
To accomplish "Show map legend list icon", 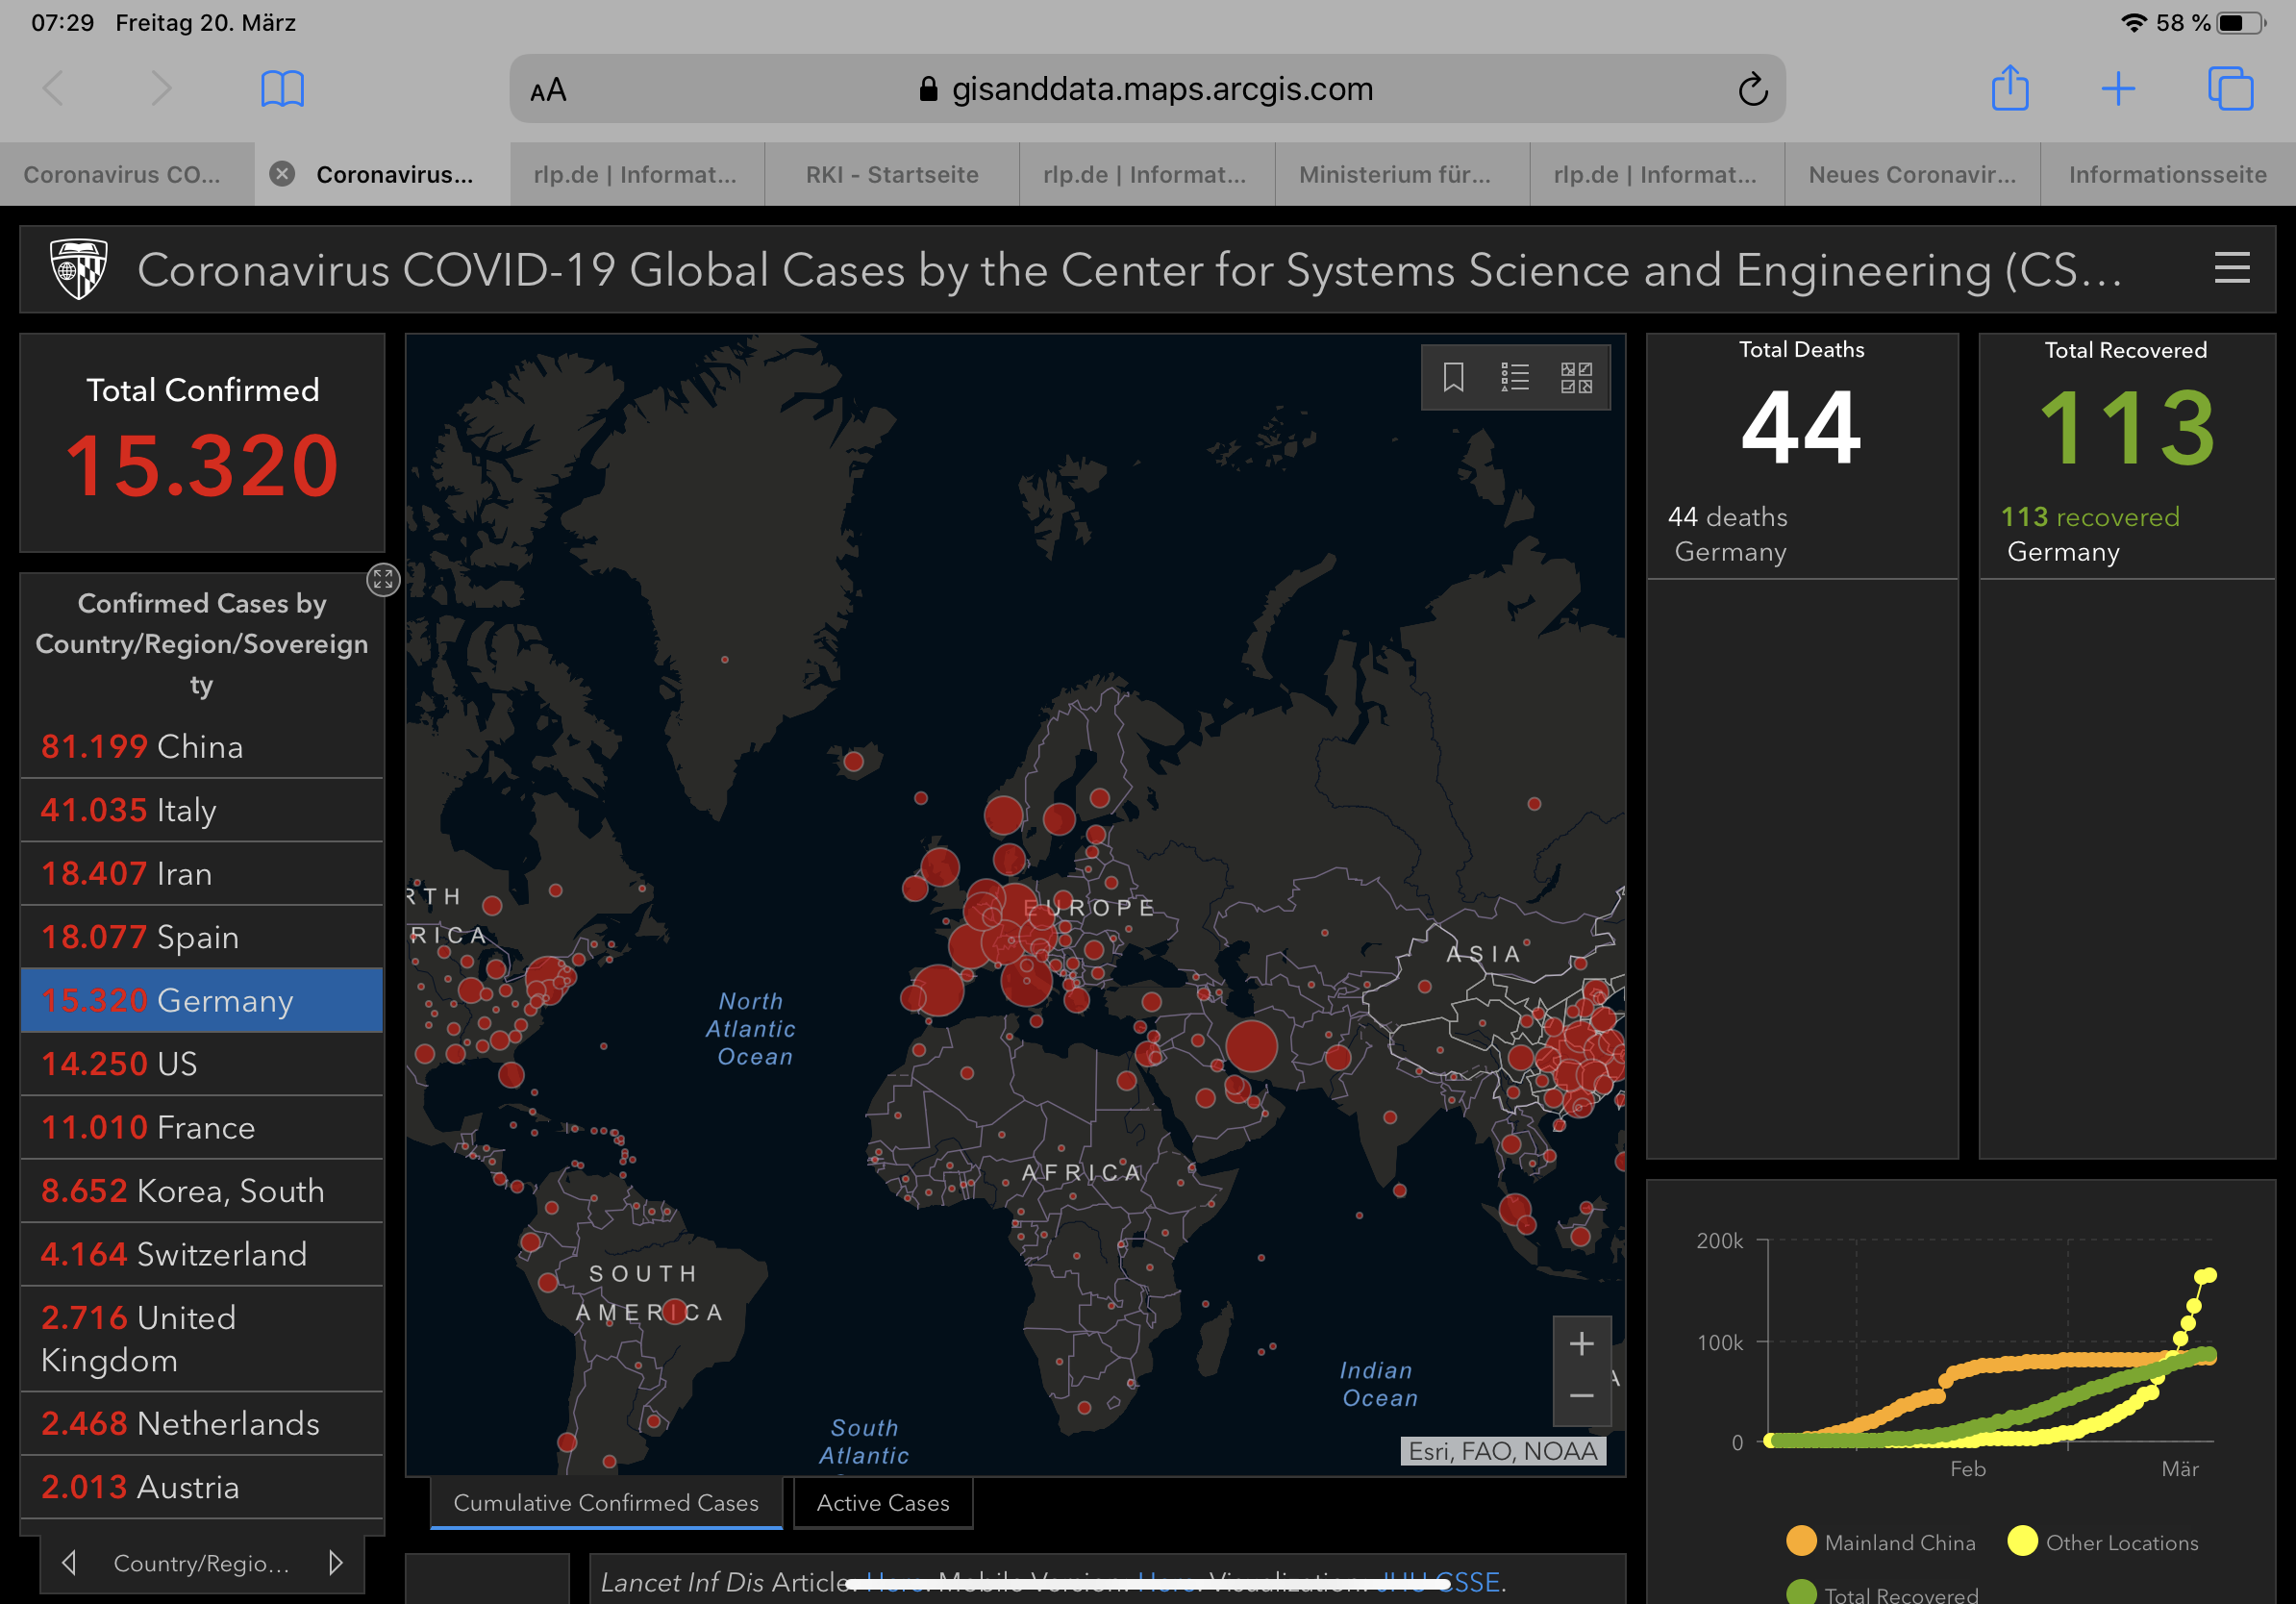I will click(1515, 377).
